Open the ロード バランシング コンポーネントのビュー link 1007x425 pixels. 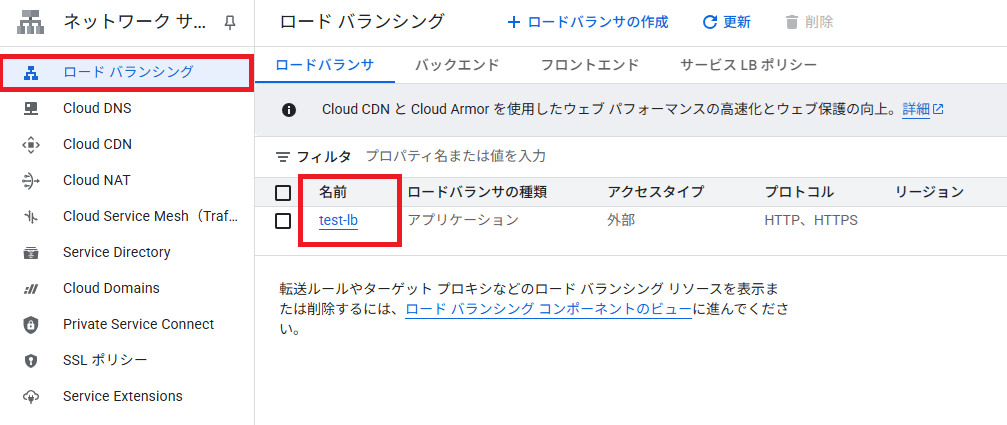tap(548, 309)
